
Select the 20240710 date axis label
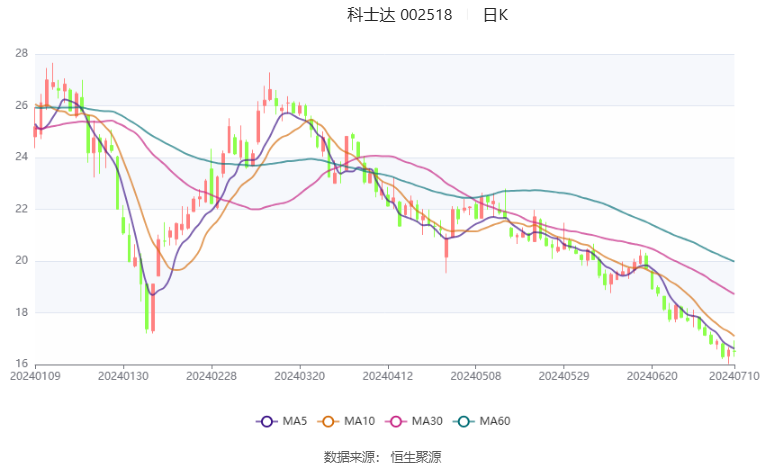[x=735, y=376]
